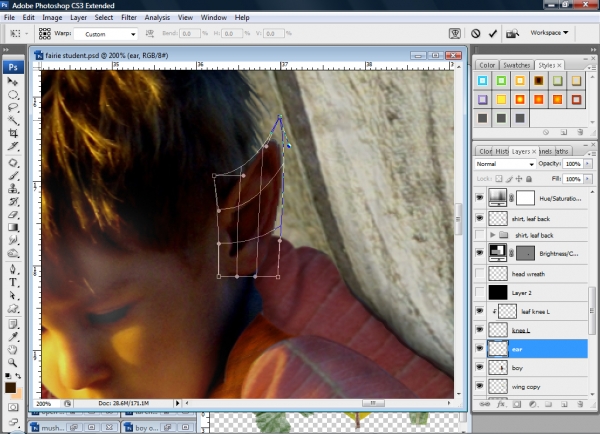This screenshot has height=434, width=600.
Task: Open the Filter menu
Action: point(129,18)
